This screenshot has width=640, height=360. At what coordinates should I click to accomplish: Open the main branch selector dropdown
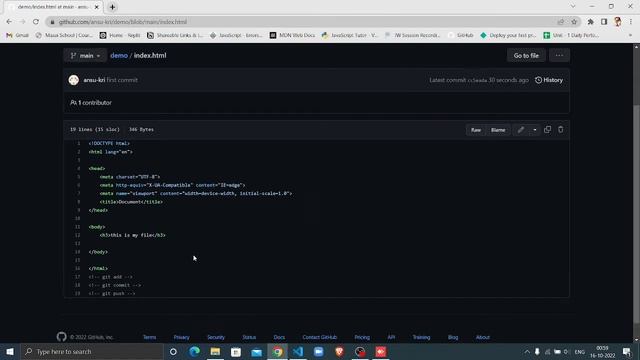point(85,56)
